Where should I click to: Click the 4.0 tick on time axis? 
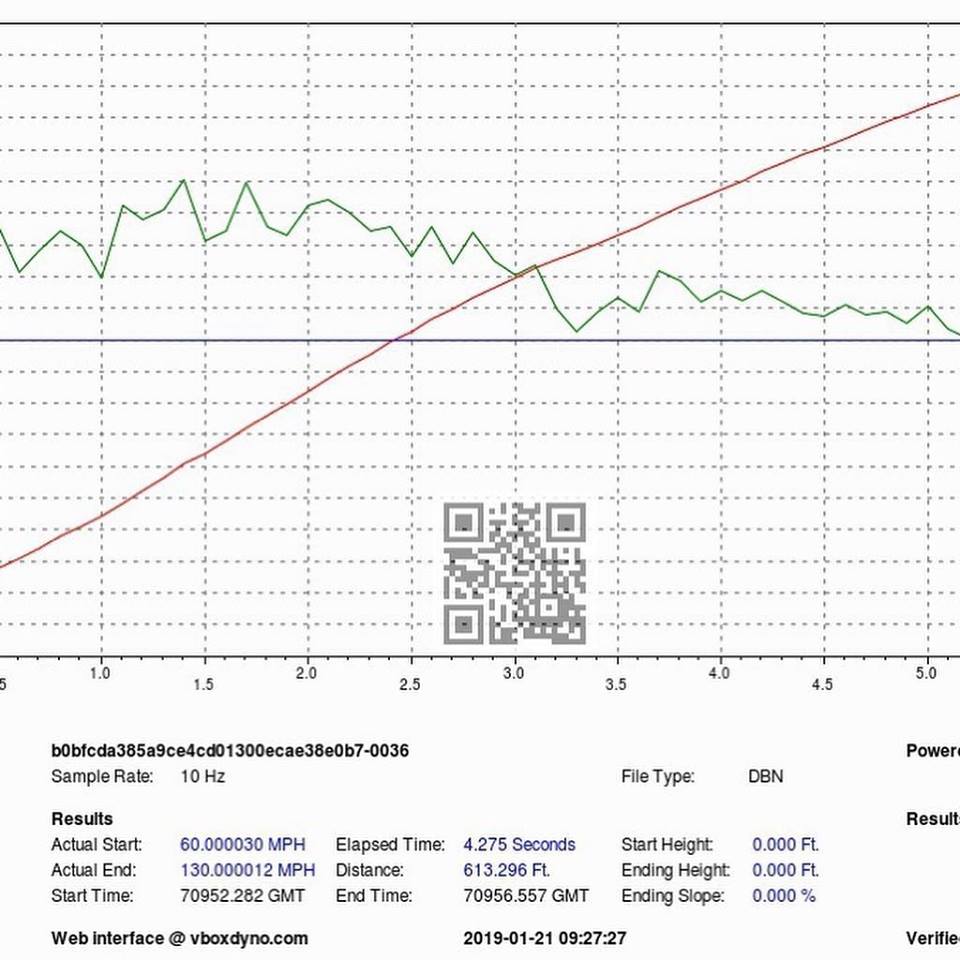coord(718,674)
